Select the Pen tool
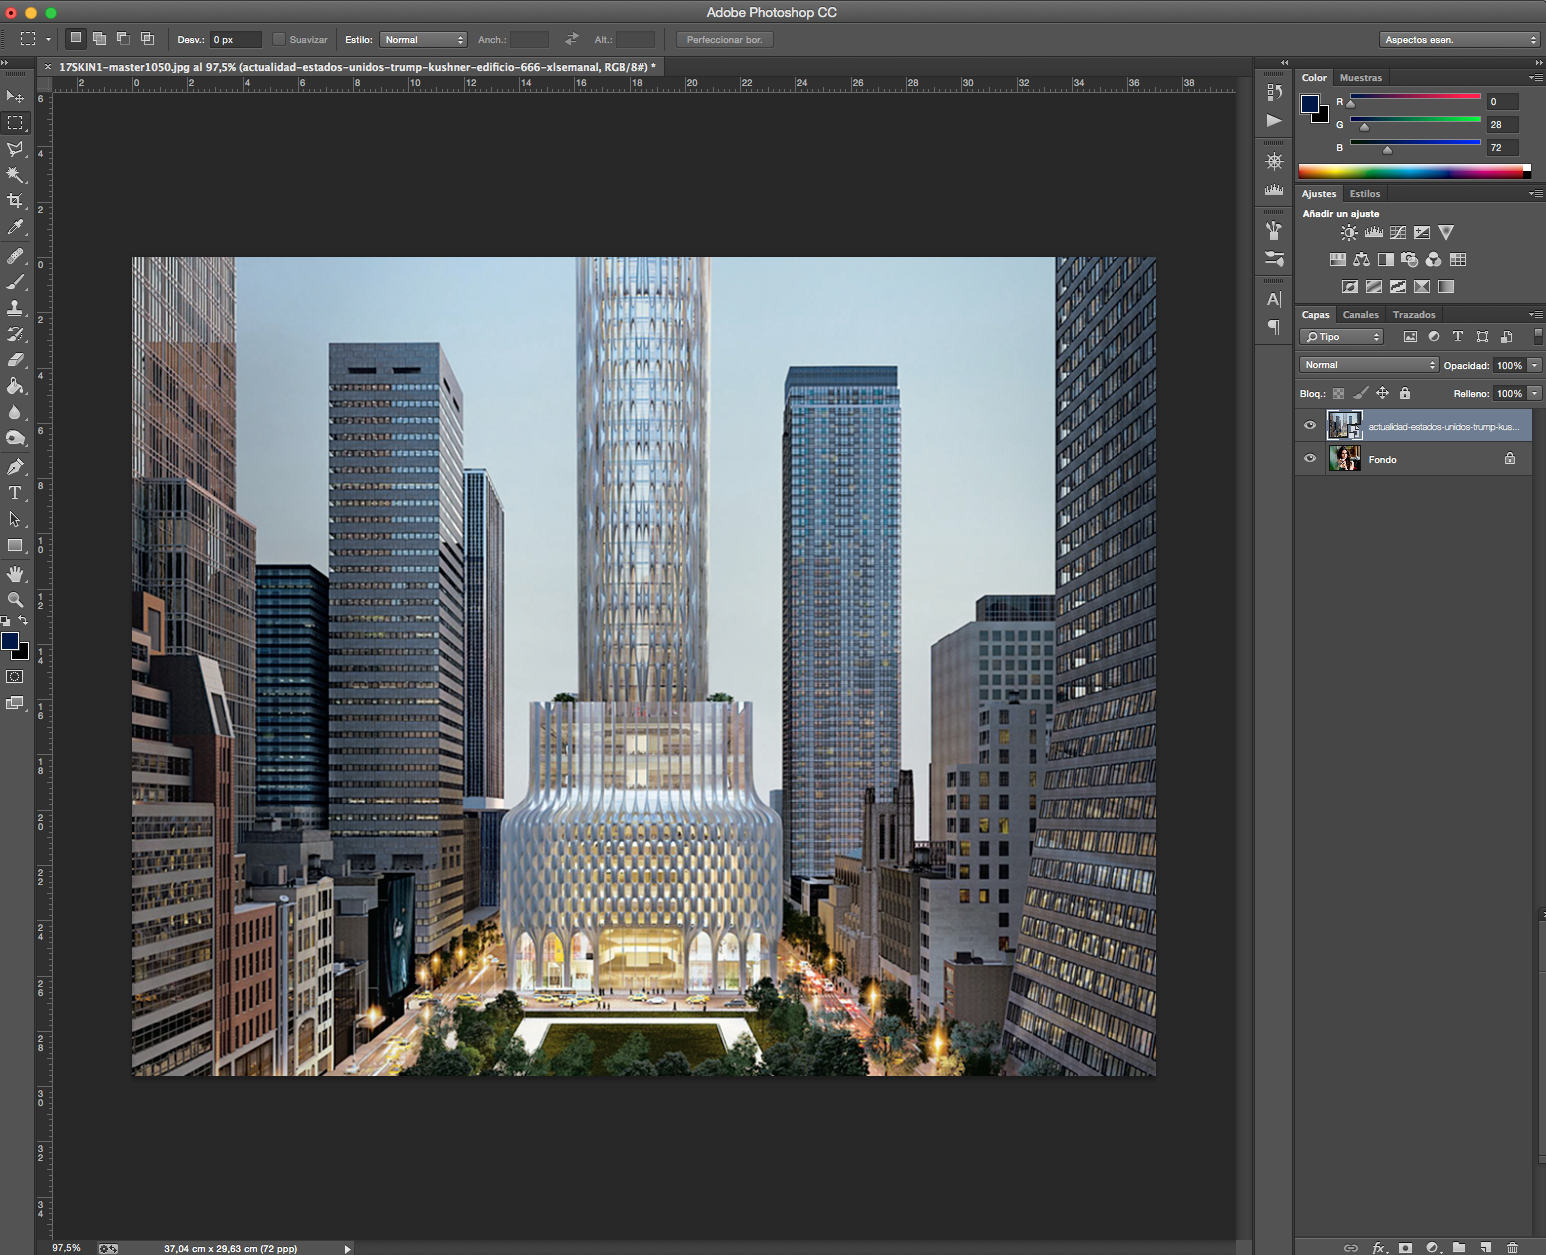 pos(15,467)
